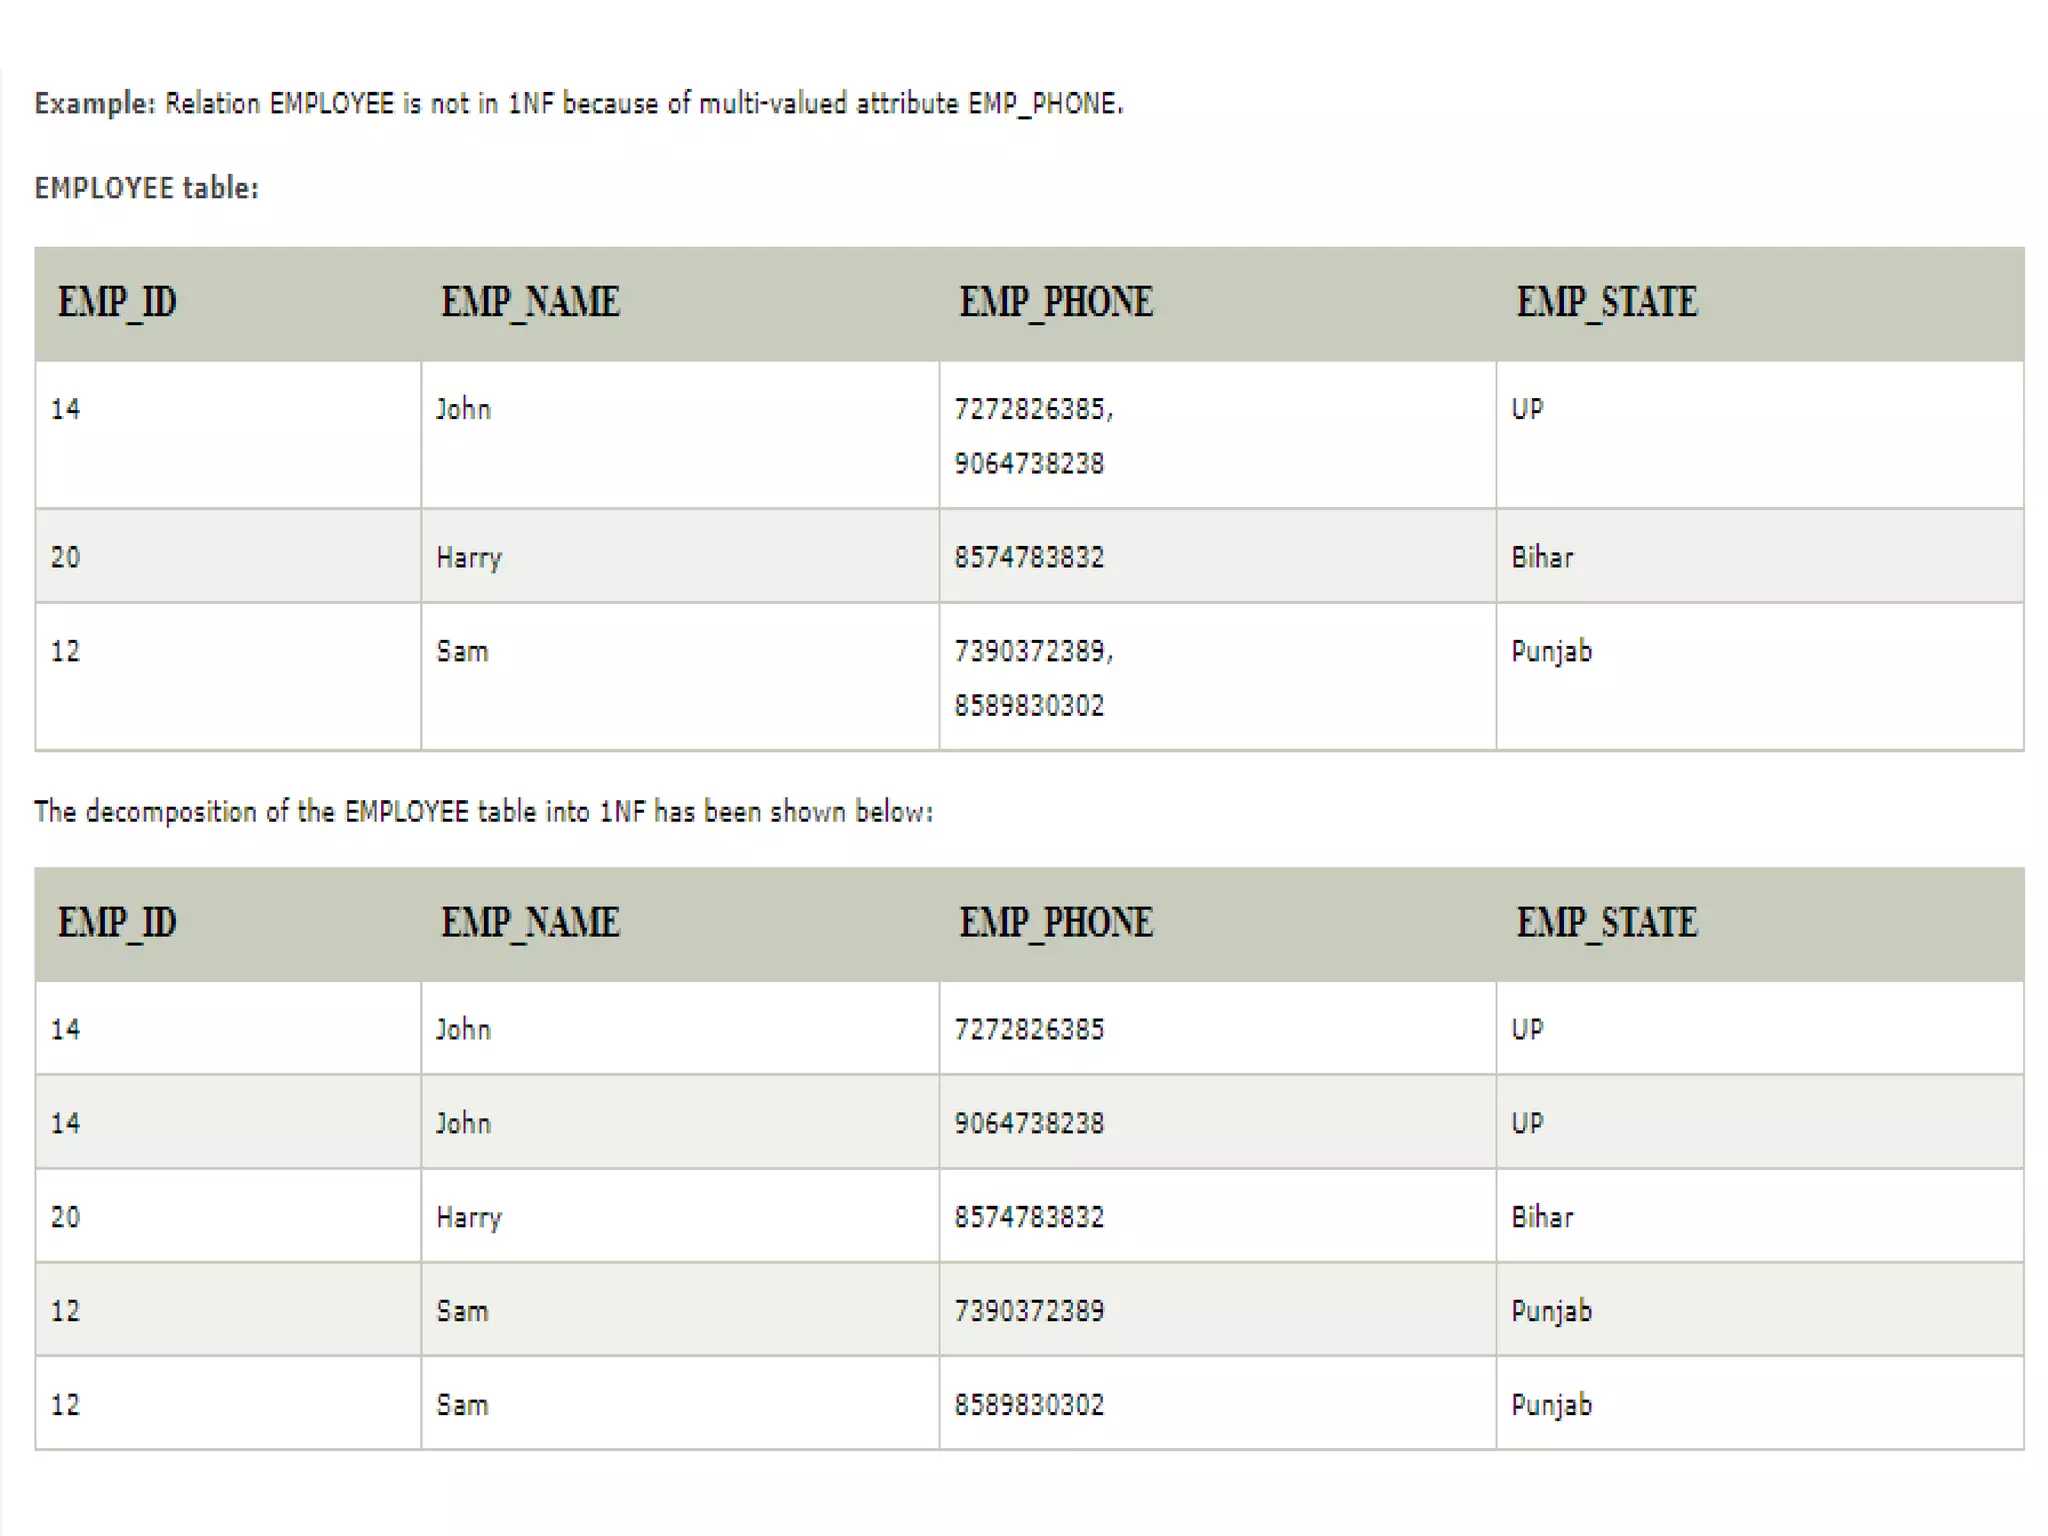Viewport: 2048px width, 1536px height.
Task: Click Bihar in the first table
Action: click(x=1542, y=558)
